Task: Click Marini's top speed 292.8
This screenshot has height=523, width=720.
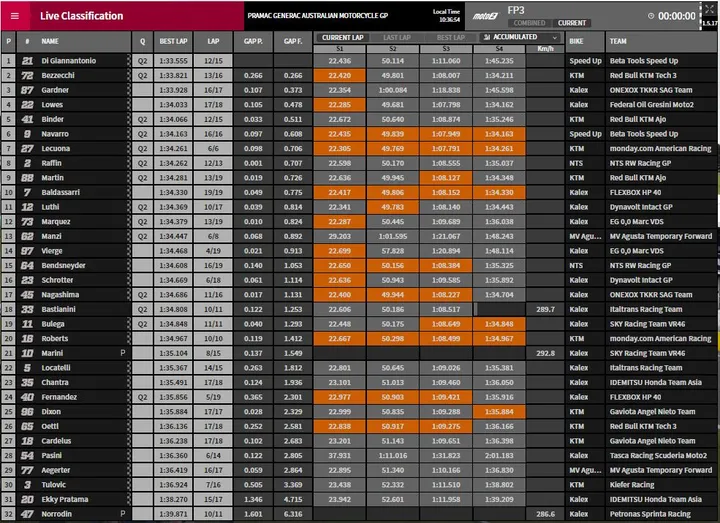Action: coord(545,353)
